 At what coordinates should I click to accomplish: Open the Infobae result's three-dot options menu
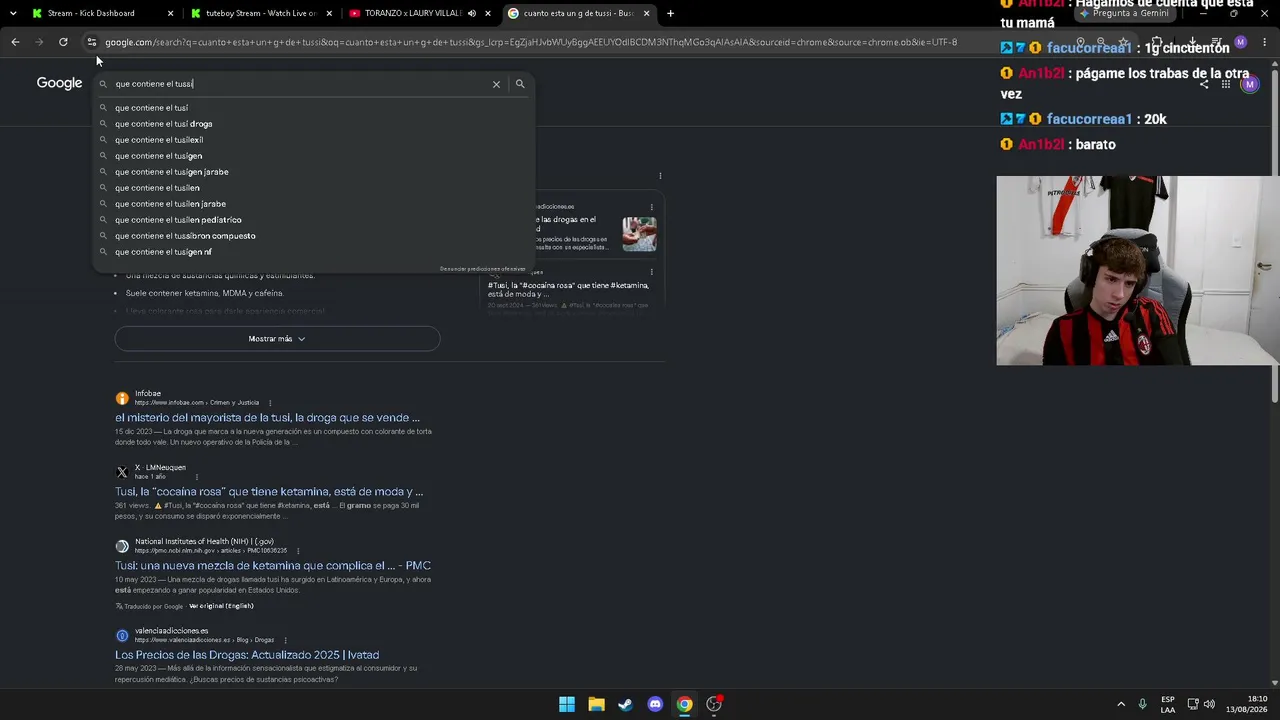(270, 403)
